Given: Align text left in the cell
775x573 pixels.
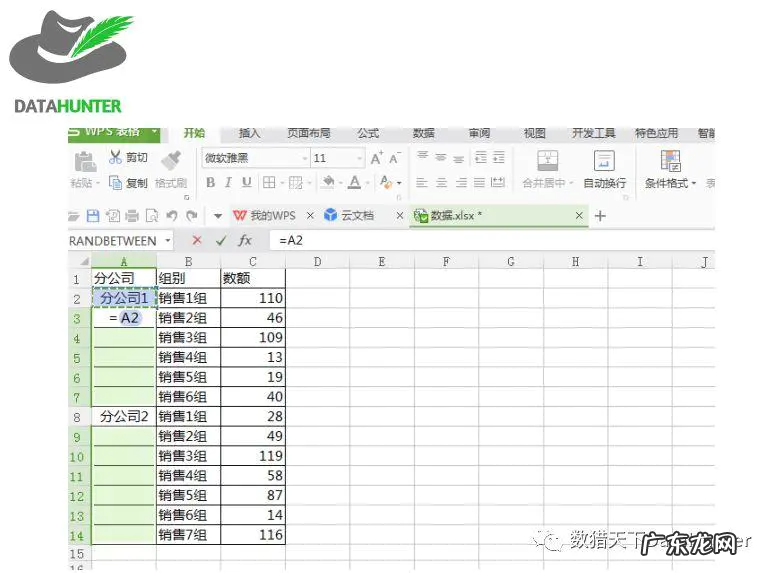Looking at the screenshot, I should pos(422,183).
